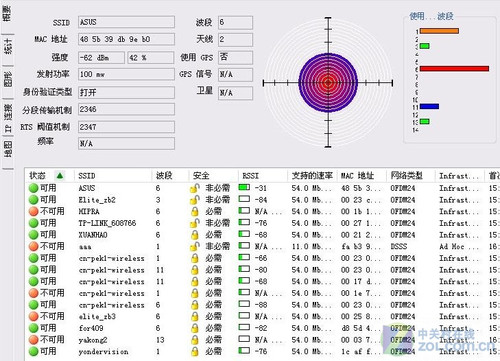Click the open padlock icon for Elite_zb2

(x=195, y=200)
